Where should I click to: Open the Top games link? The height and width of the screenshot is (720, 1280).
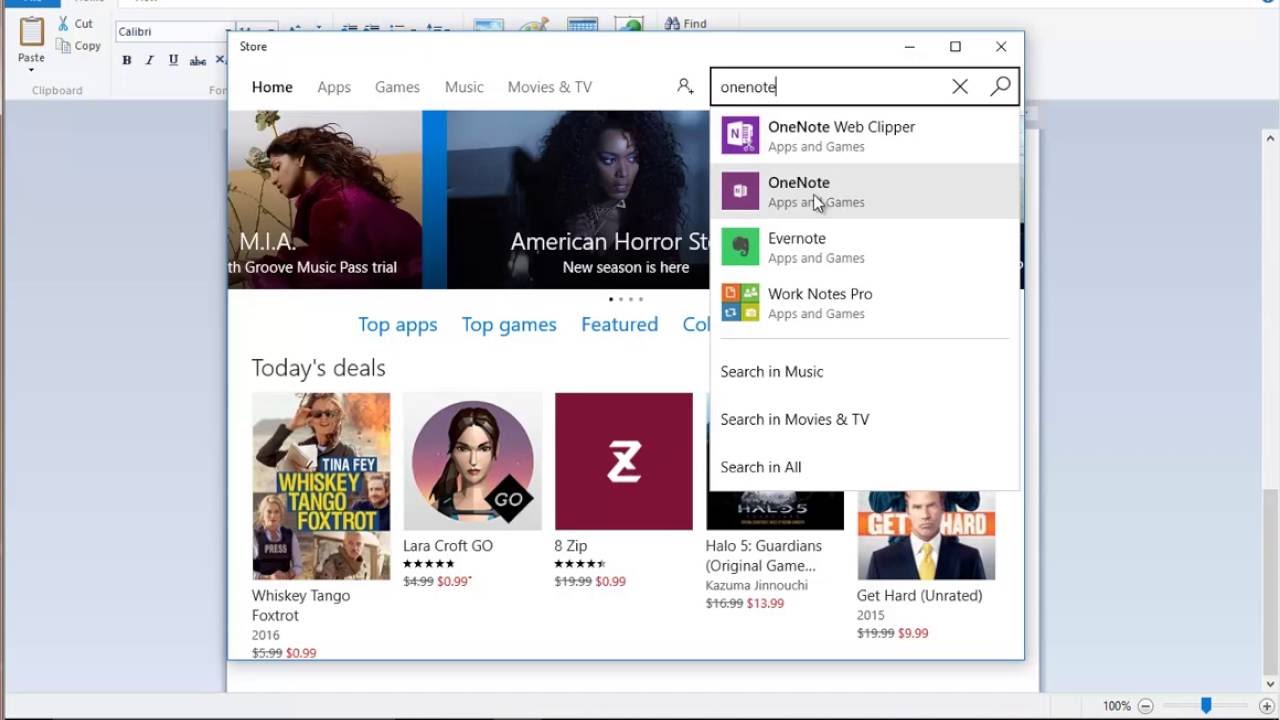(x=509, y=324)
